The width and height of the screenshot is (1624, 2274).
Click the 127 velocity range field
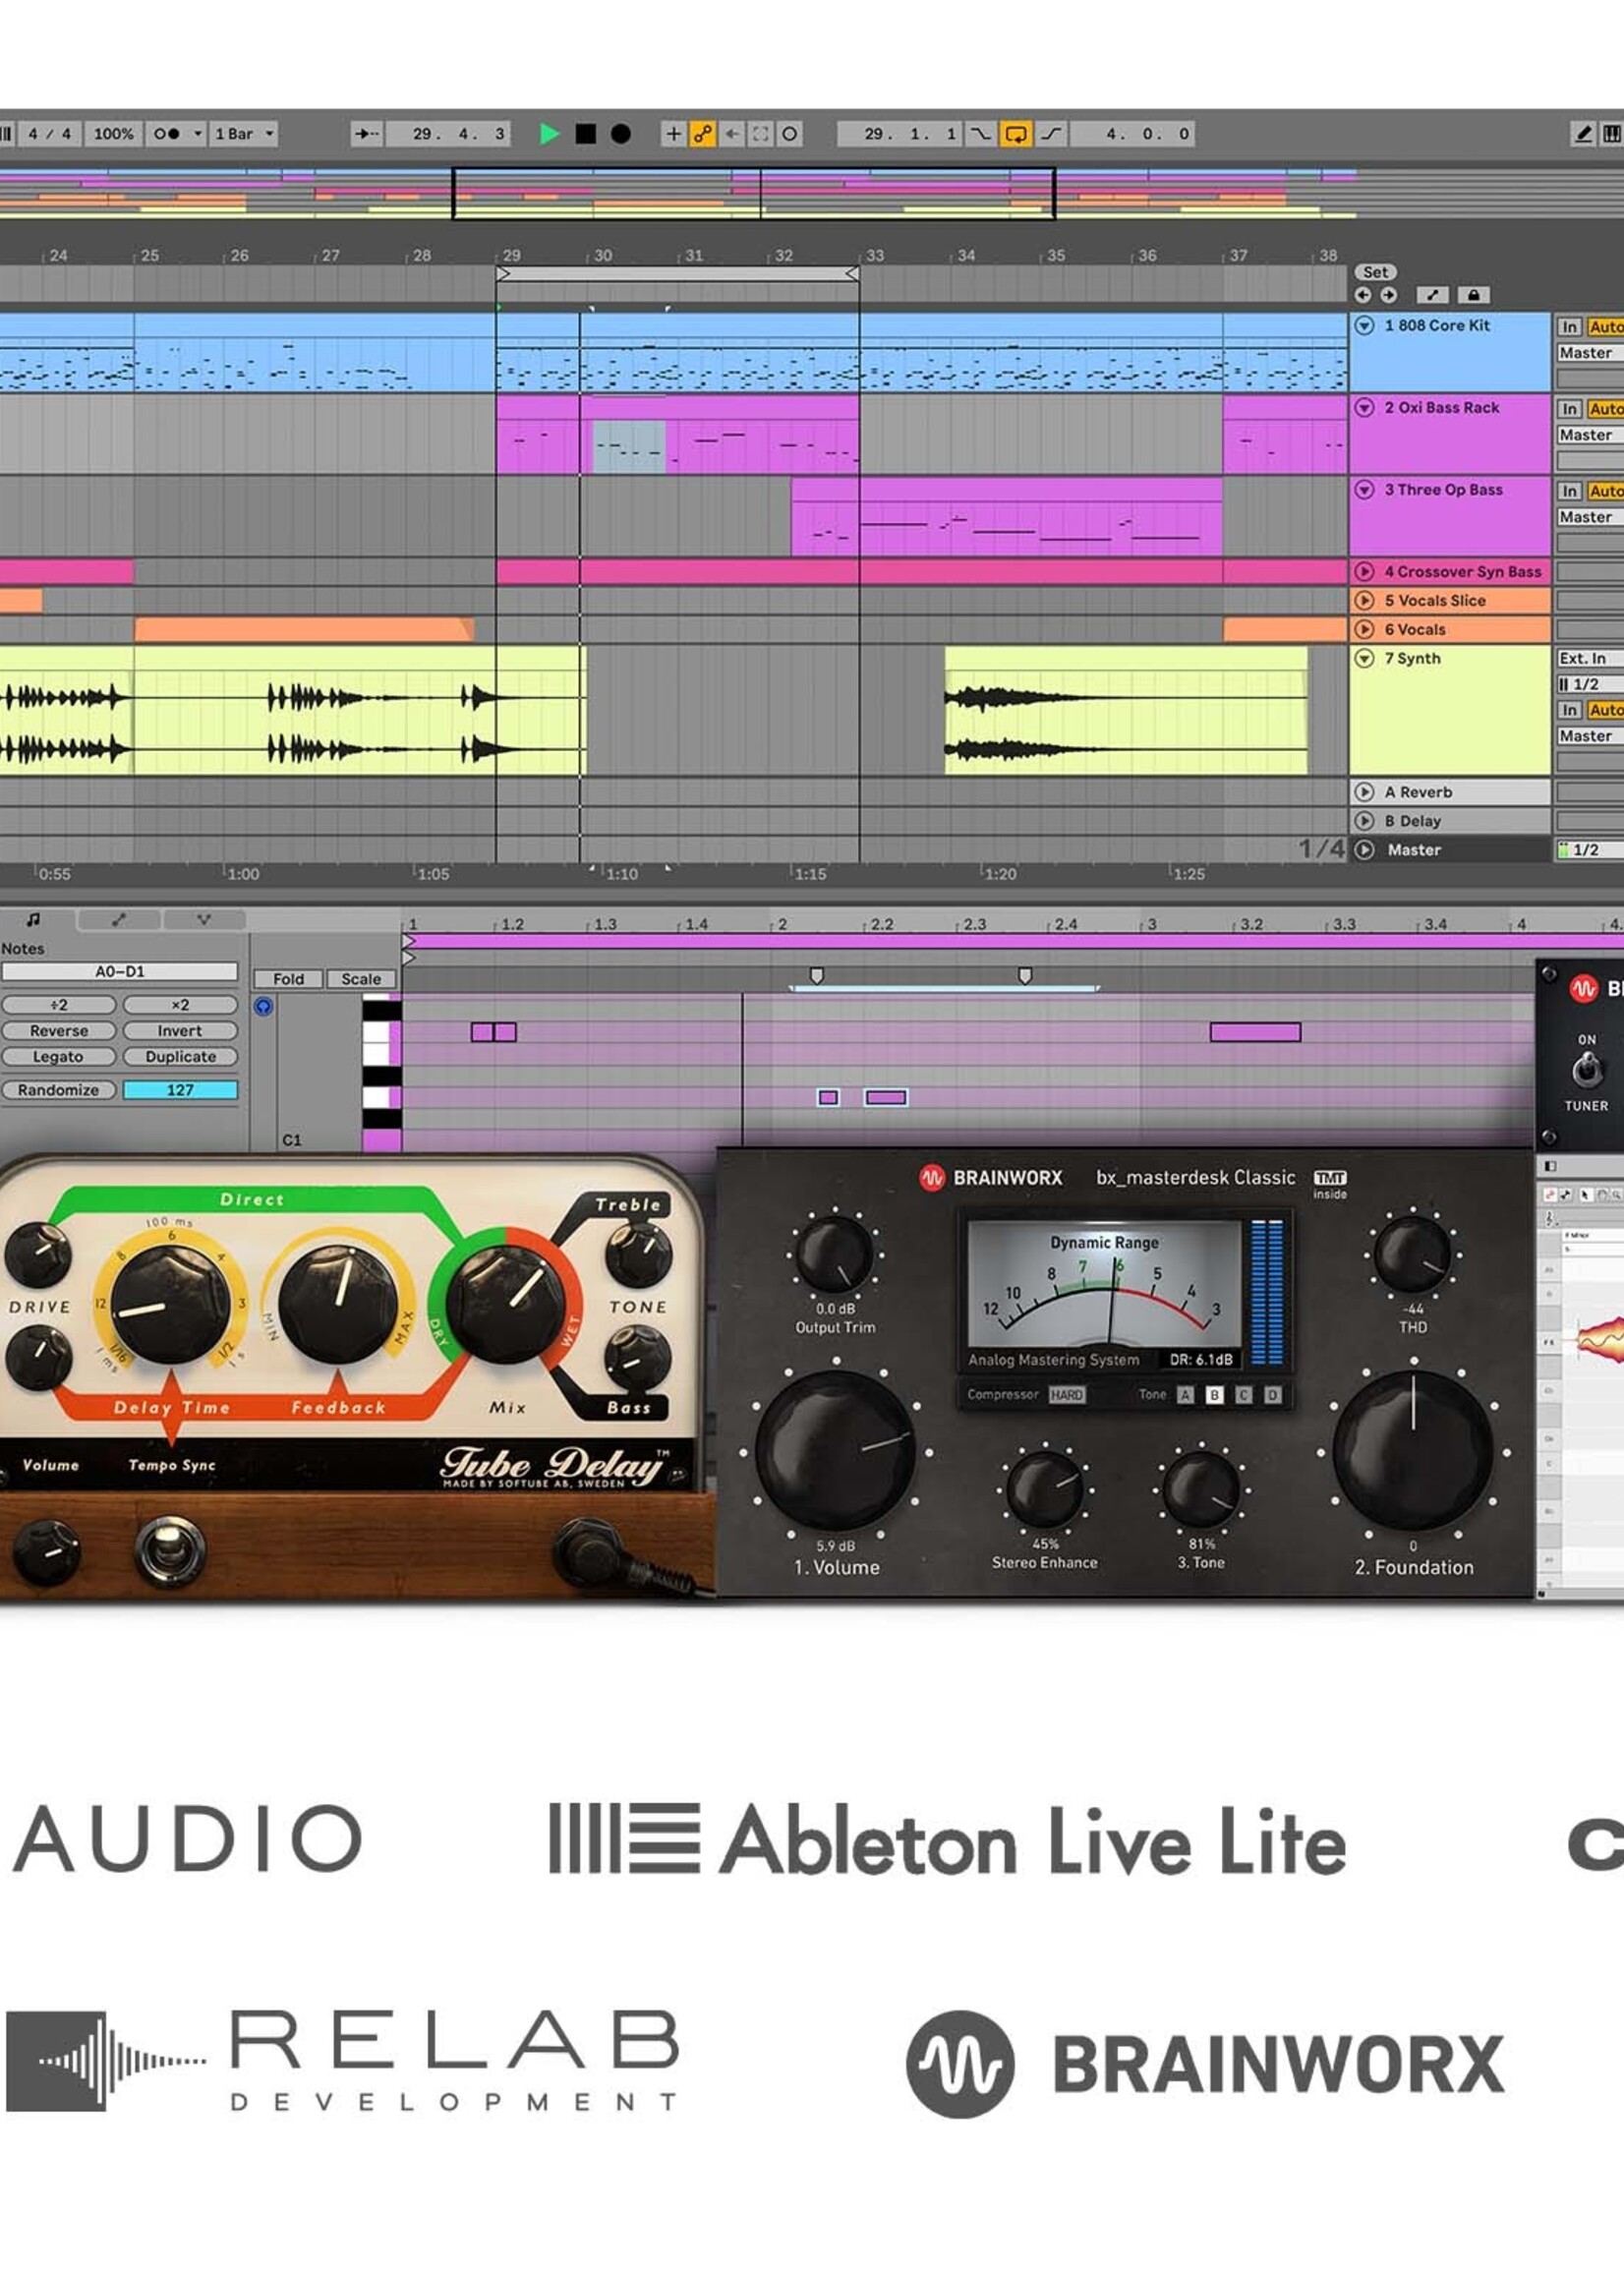pos(180,1090)
